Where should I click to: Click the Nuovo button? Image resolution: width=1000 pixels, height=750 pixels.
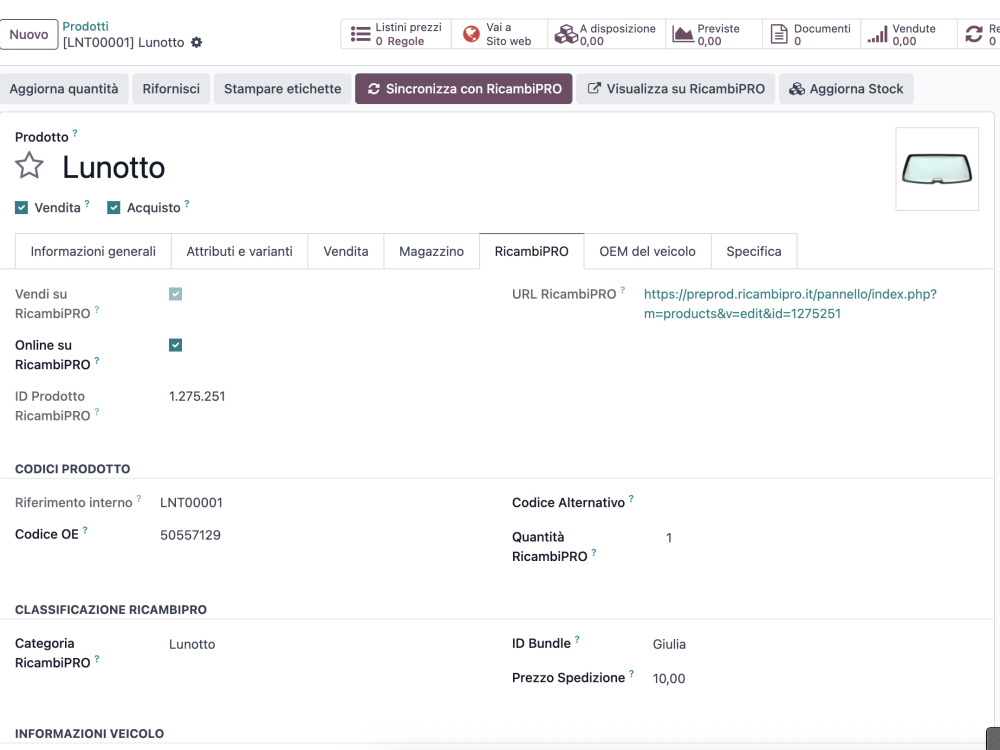(29, 34)
